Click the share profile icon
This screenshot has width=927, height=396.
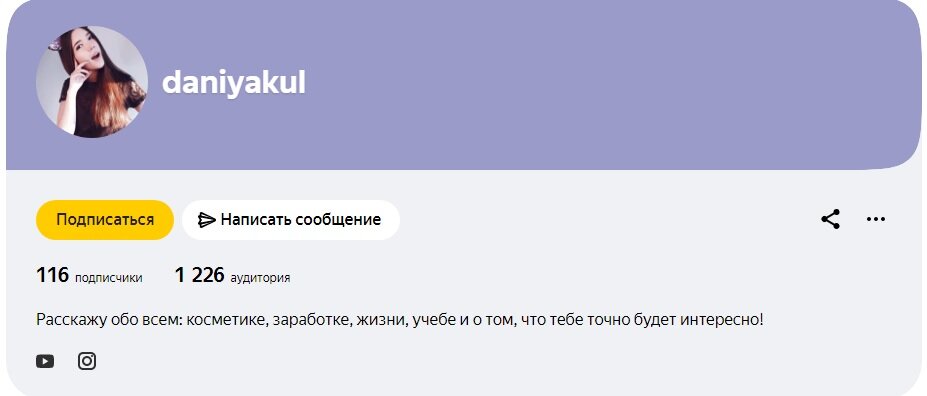tap(831, 219)
